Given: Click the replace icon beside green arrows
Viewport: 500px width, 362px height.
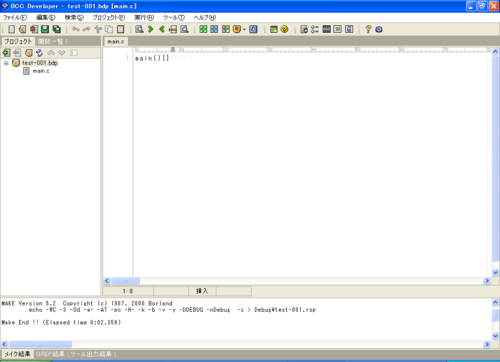Looking at the screenshot, I should coord(173,29).
